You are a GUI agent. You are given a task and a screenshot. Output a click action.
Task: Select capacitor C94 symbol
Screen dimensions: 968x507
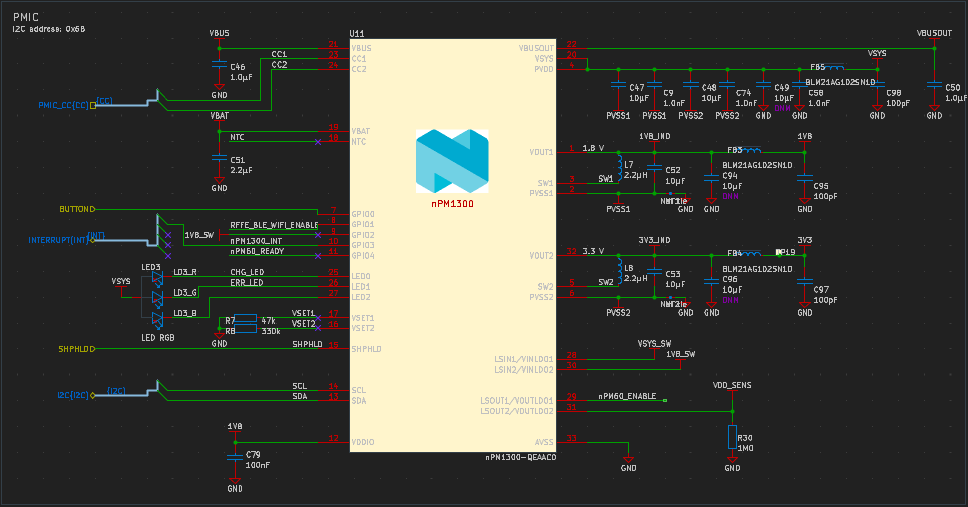coord(711,178)
